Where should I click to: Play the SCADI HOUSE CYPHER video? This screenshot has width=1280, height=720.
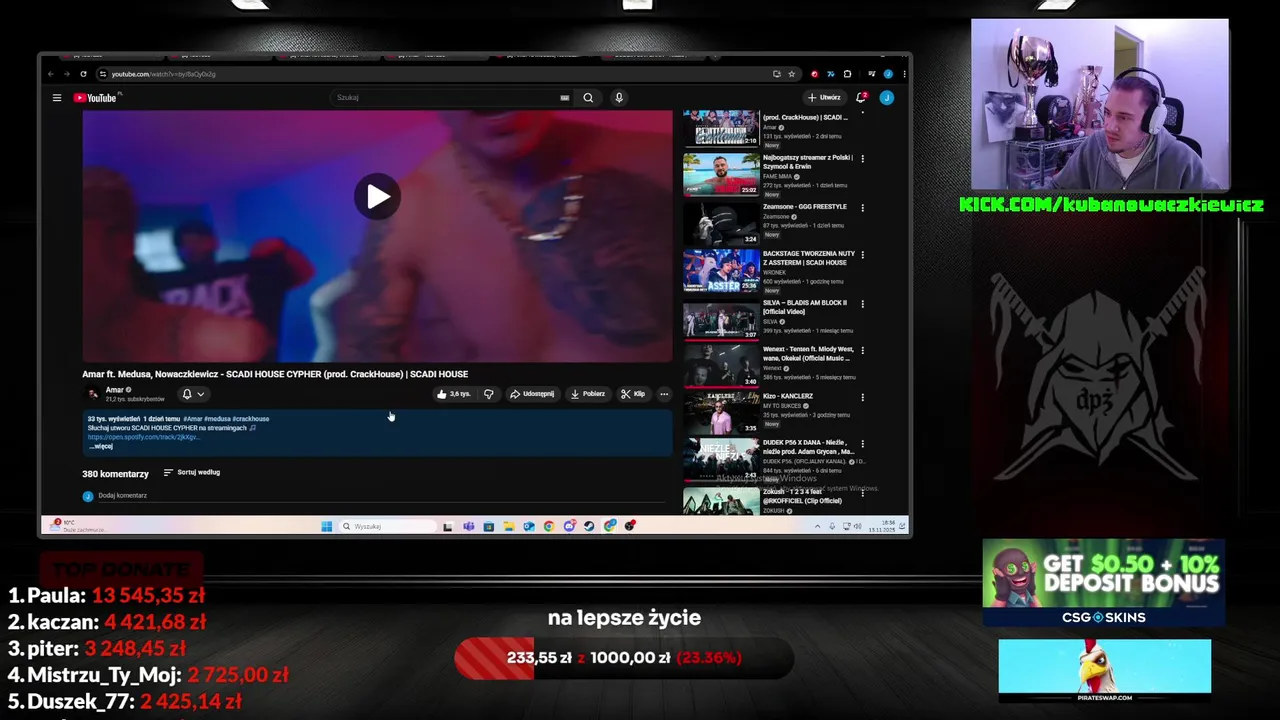pos(377,197)
